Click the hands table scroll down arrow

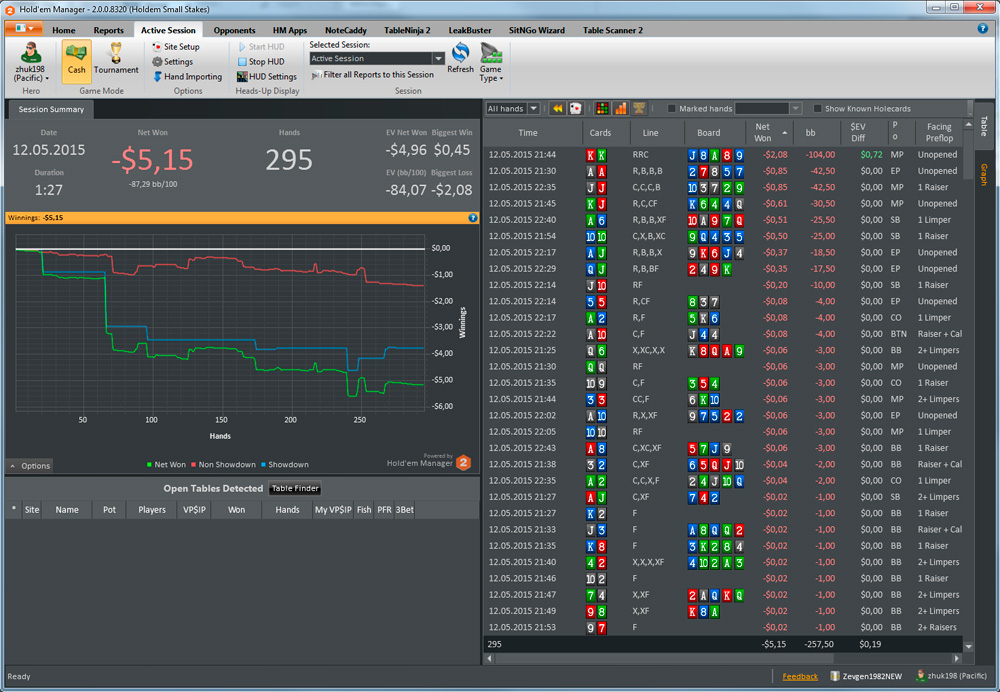point(969,647)
